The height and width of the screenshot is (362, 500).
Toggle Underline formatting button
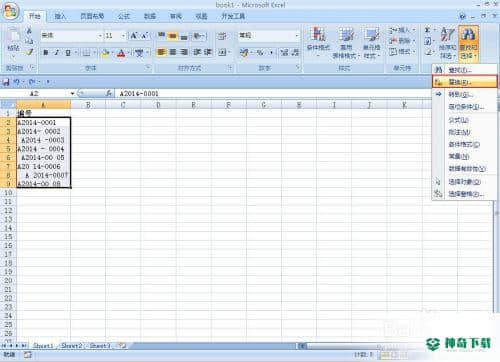tap(68, 53)
